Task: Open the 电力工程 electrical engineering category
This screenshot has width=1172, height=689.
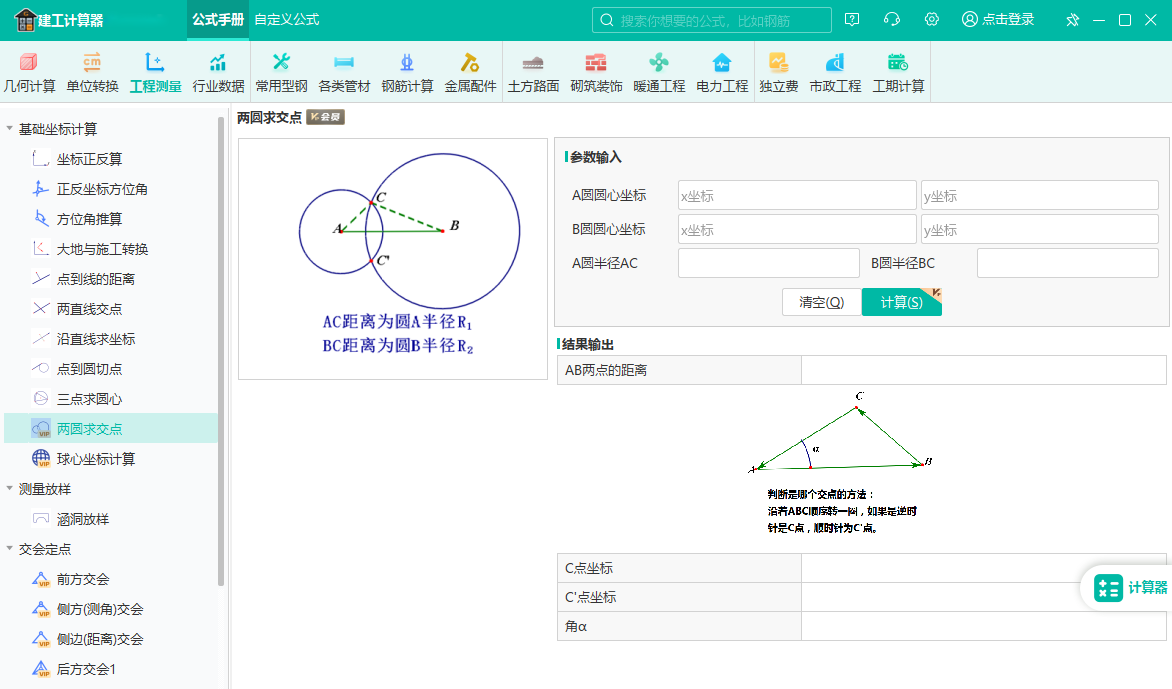Action: [722, 72]
